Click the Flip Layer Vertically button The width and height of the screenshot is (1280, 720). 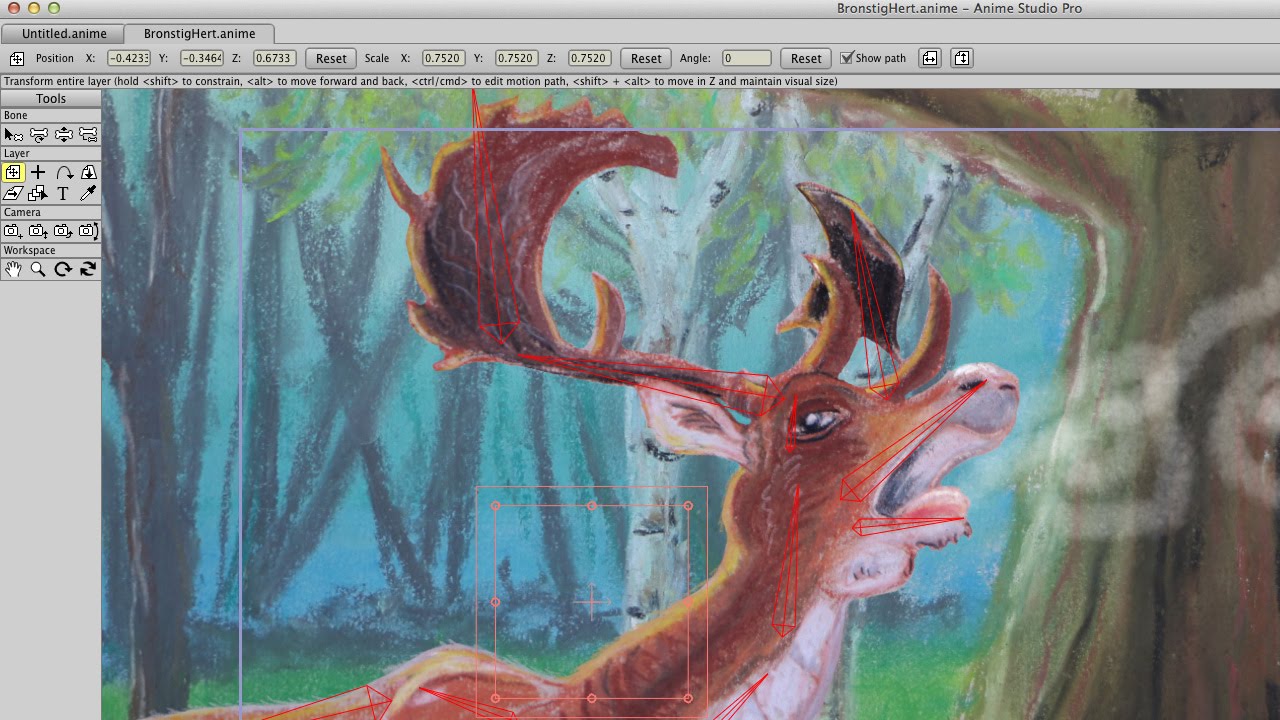point(962,58)
